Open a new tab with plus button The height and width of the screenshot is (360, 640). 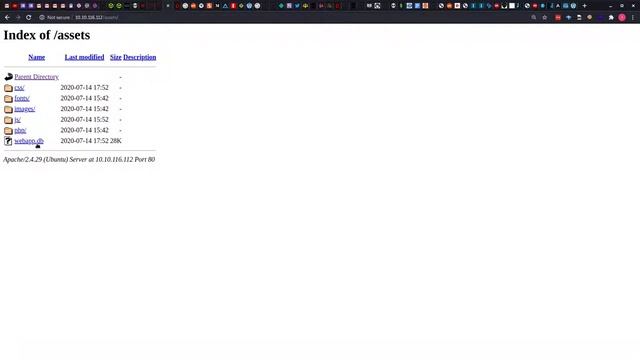pyautogui.click(x=584, y=6)
